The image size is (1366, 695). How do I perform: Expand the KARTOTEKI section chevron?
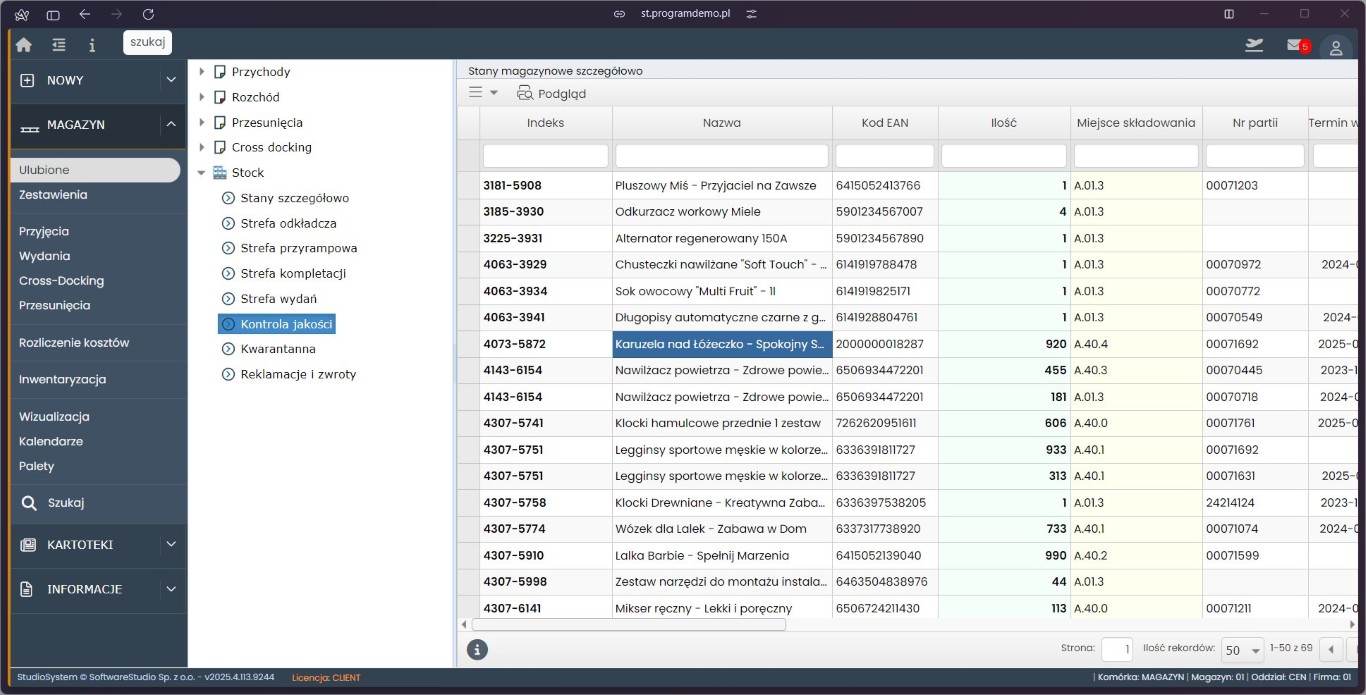point(171,545)
